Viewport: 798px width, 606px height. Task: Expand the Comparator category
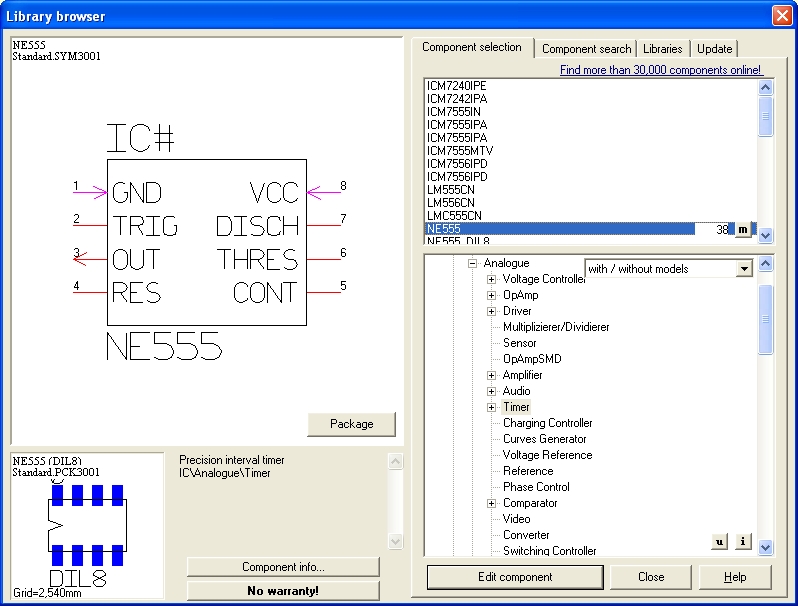(491, 503)
